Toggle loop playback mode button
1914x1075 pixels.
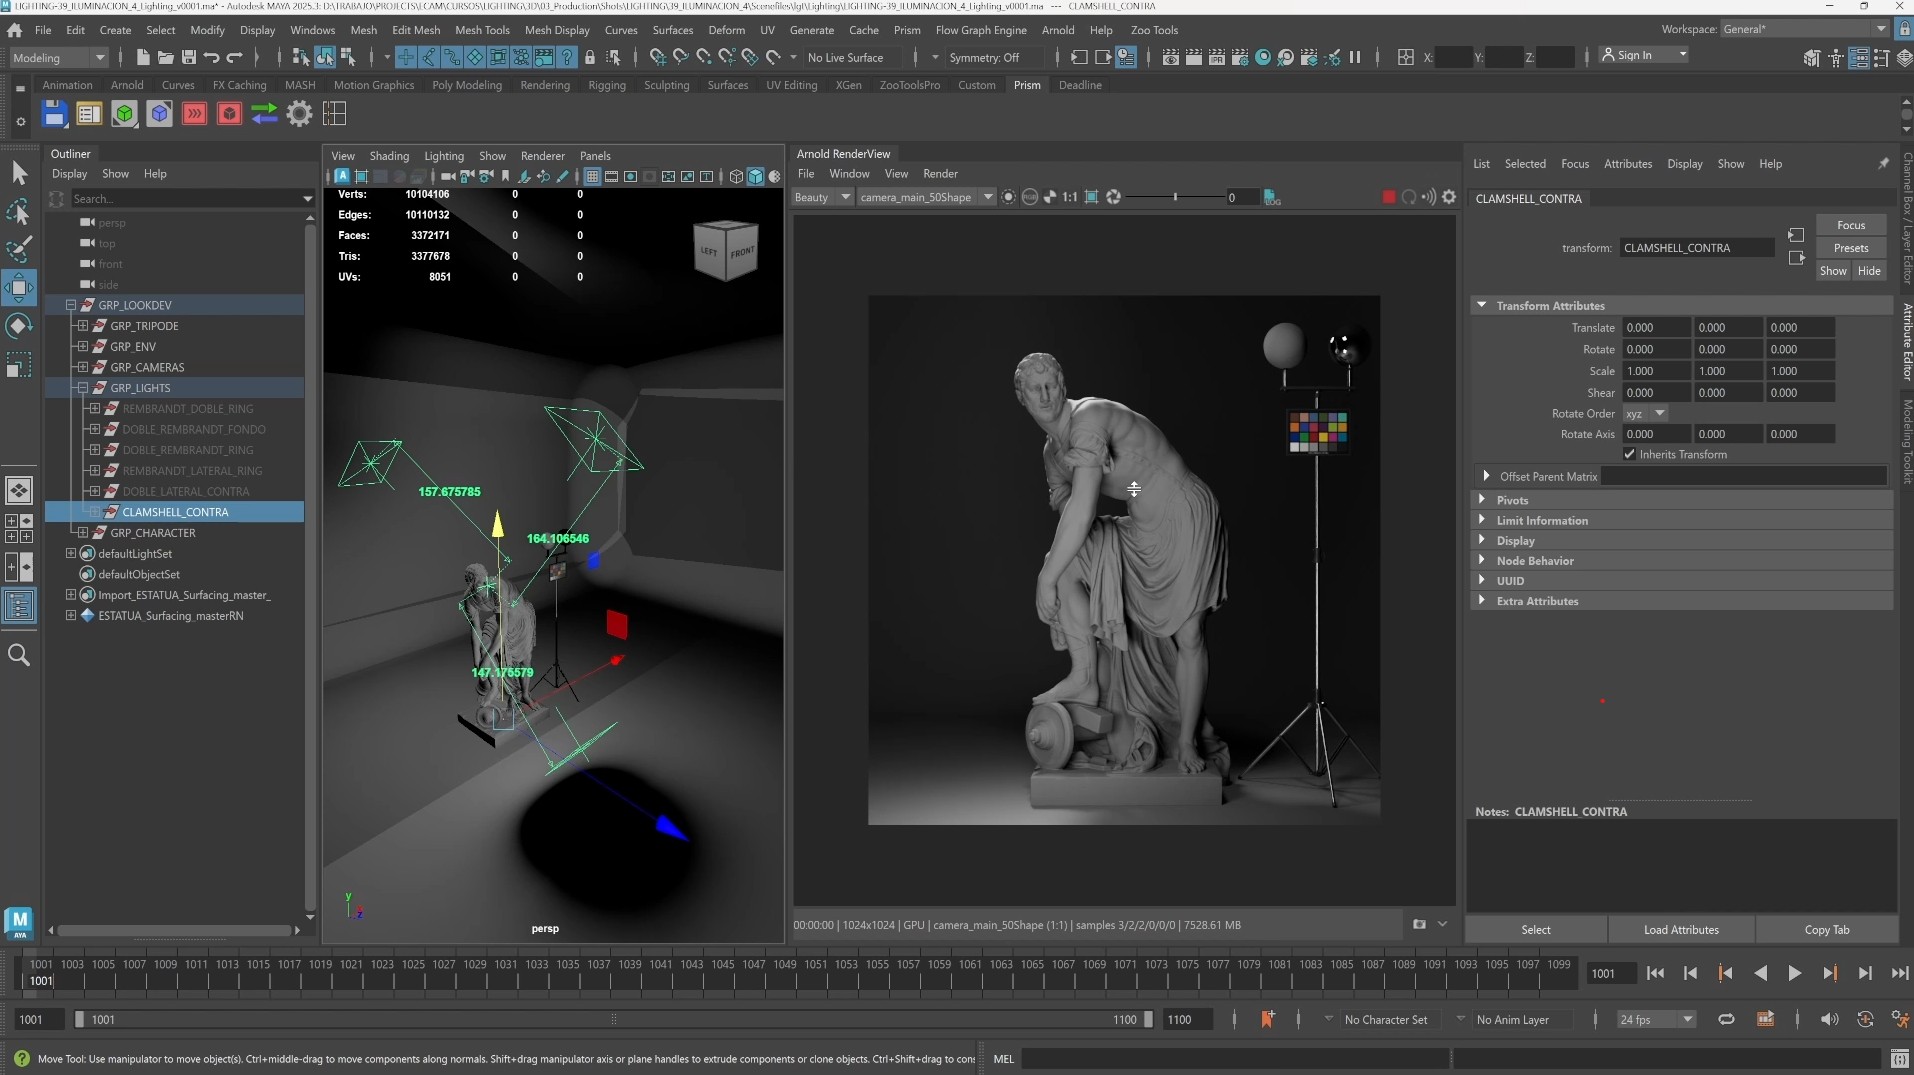[1726, 1019]
